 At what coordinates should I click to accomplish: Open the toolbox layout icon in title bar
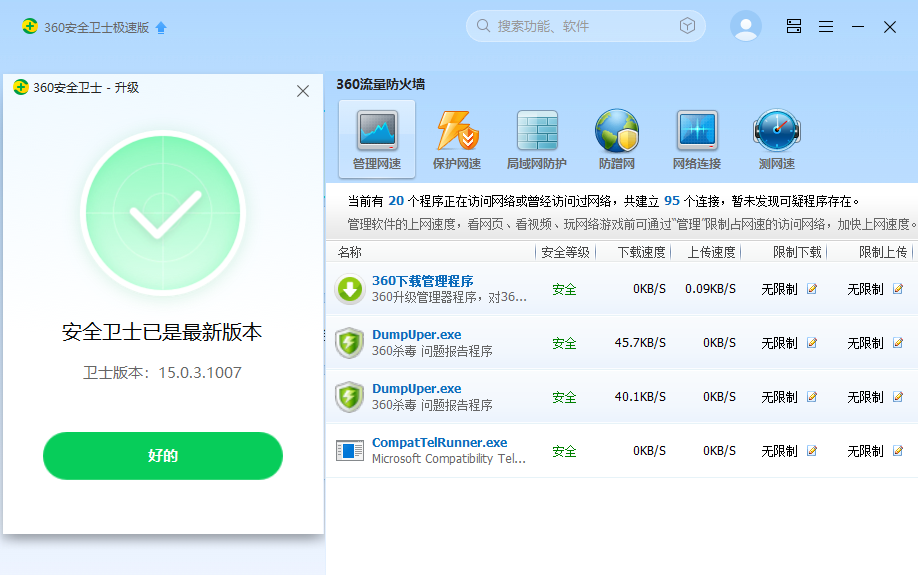[794, 26]
